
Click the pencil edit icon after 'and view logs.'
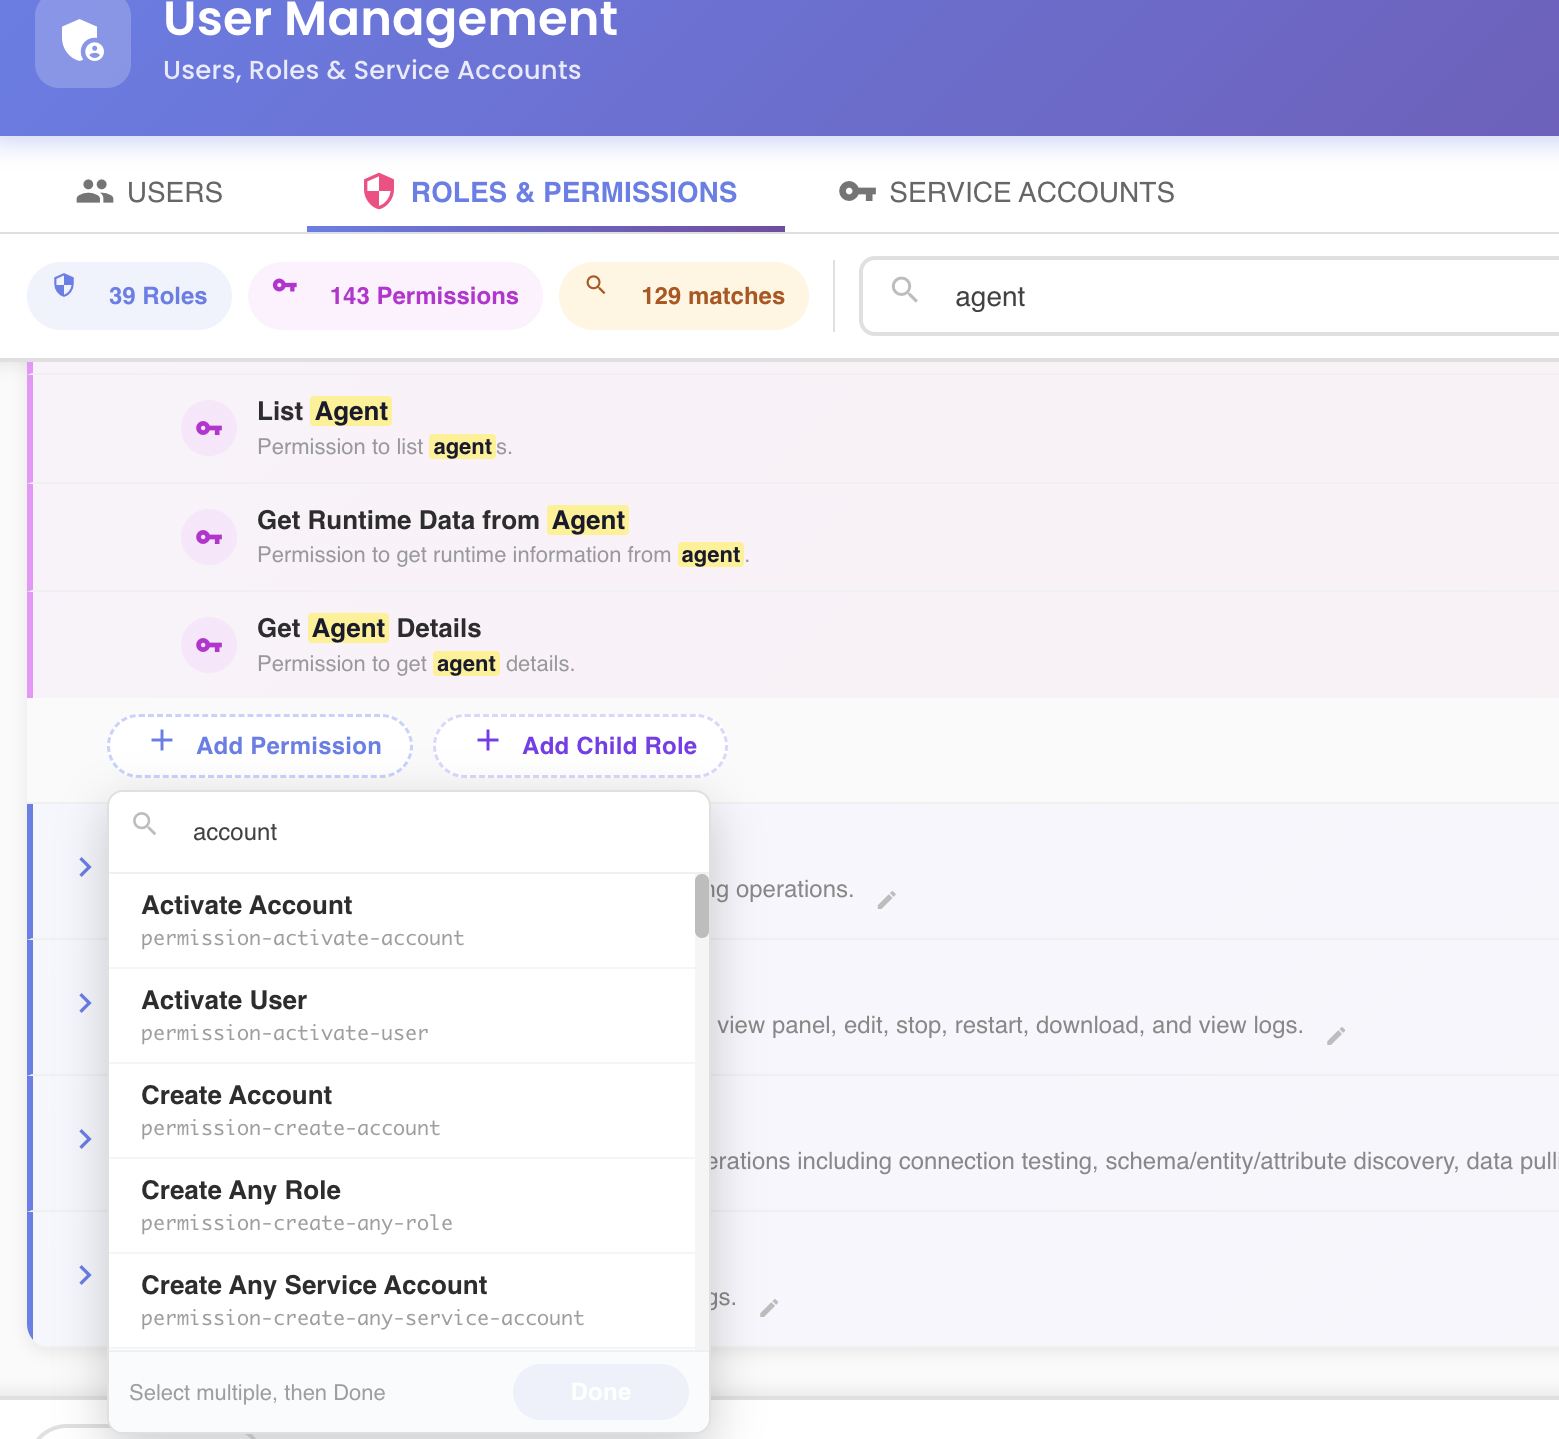point(1336,1036)
